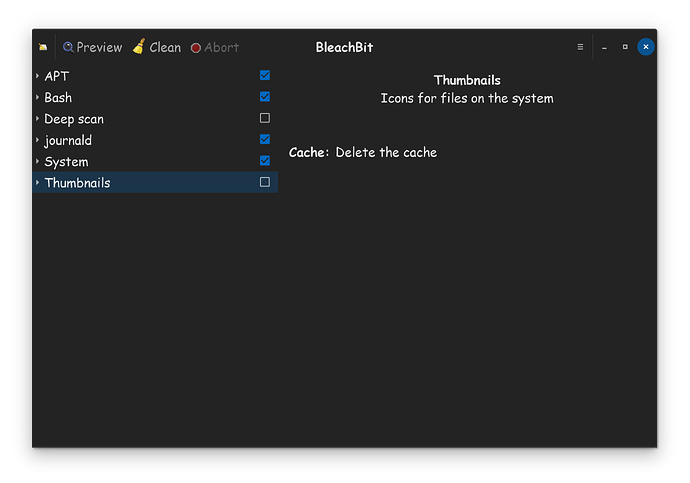Uncheck the System checkbox

(x=264, y=161)
